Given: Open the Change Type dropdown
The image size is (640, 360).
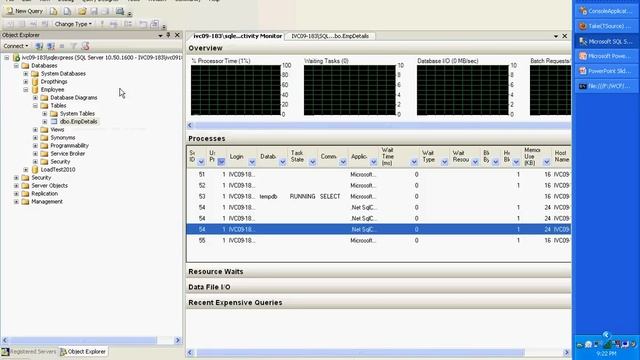Looking at the screenshot, I should click(73, 24).
